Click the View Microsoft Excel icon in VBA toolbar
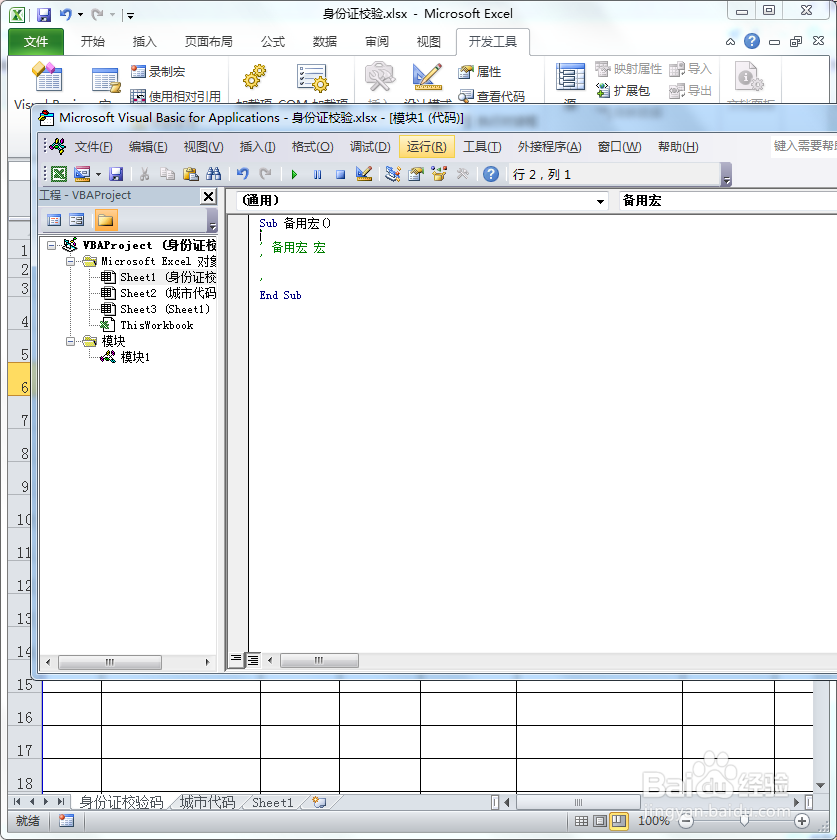This screenshot has height=840, width=837. [x=59, y=174]
